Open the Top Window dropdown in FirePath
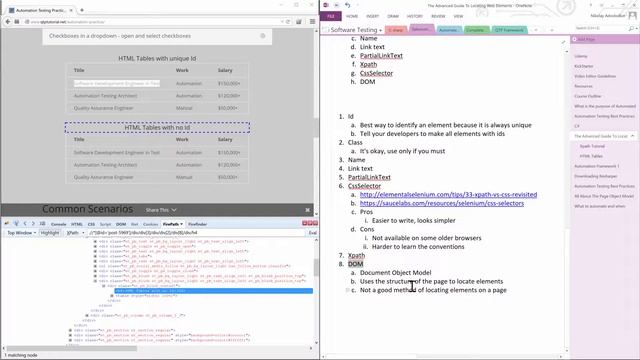 (x=22, y=233)
